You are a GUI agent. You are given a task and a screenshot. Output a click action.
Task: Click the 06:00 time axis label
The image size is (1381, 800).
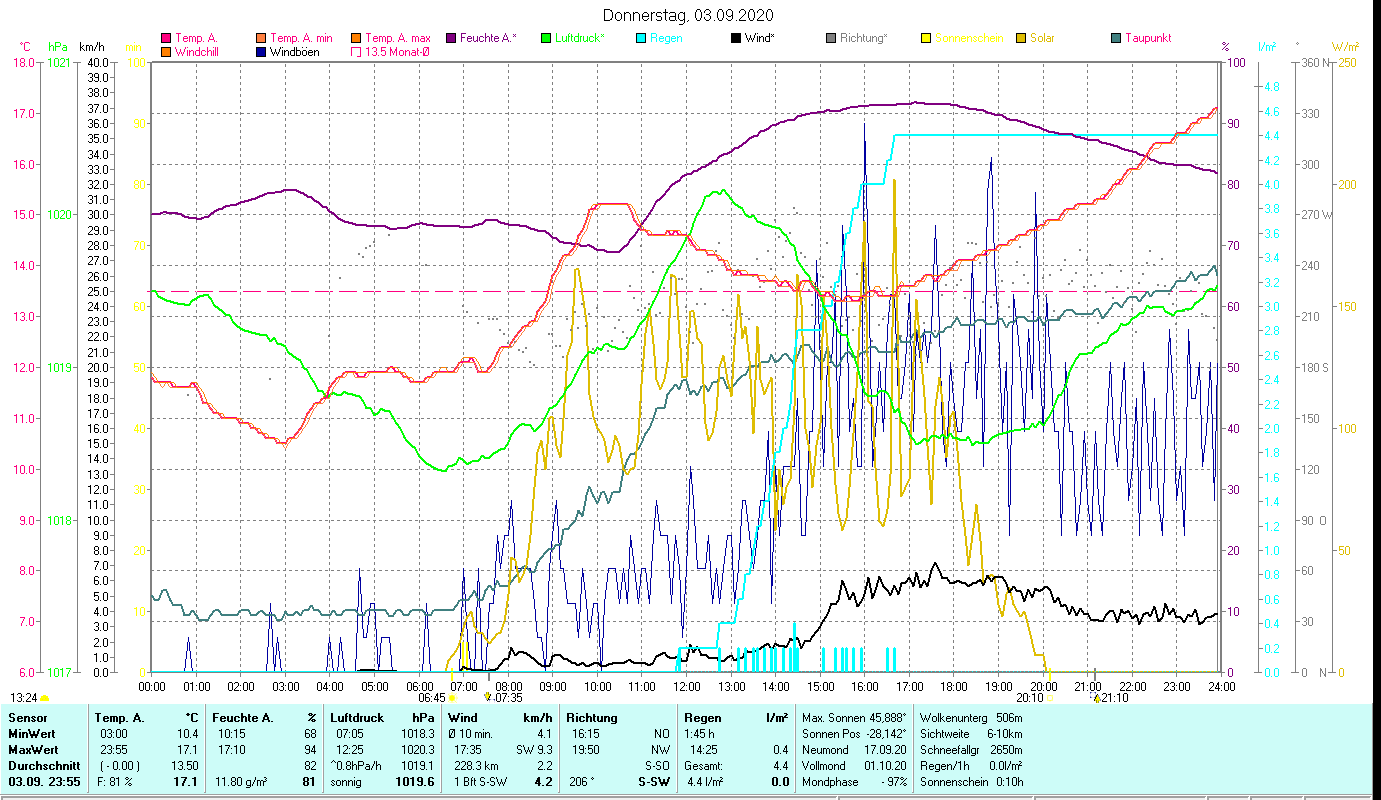(x=419, y=687)
